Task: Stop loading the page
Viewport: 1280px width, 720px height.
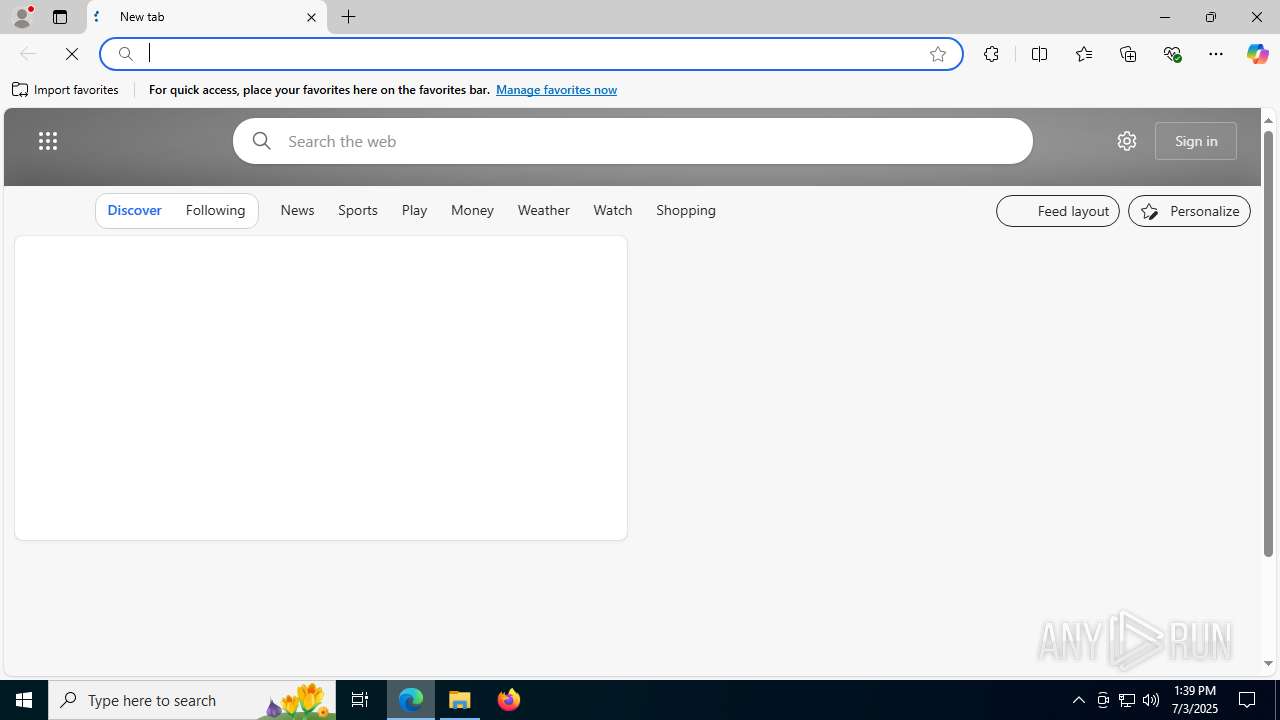Action: (x=72, y=54)
